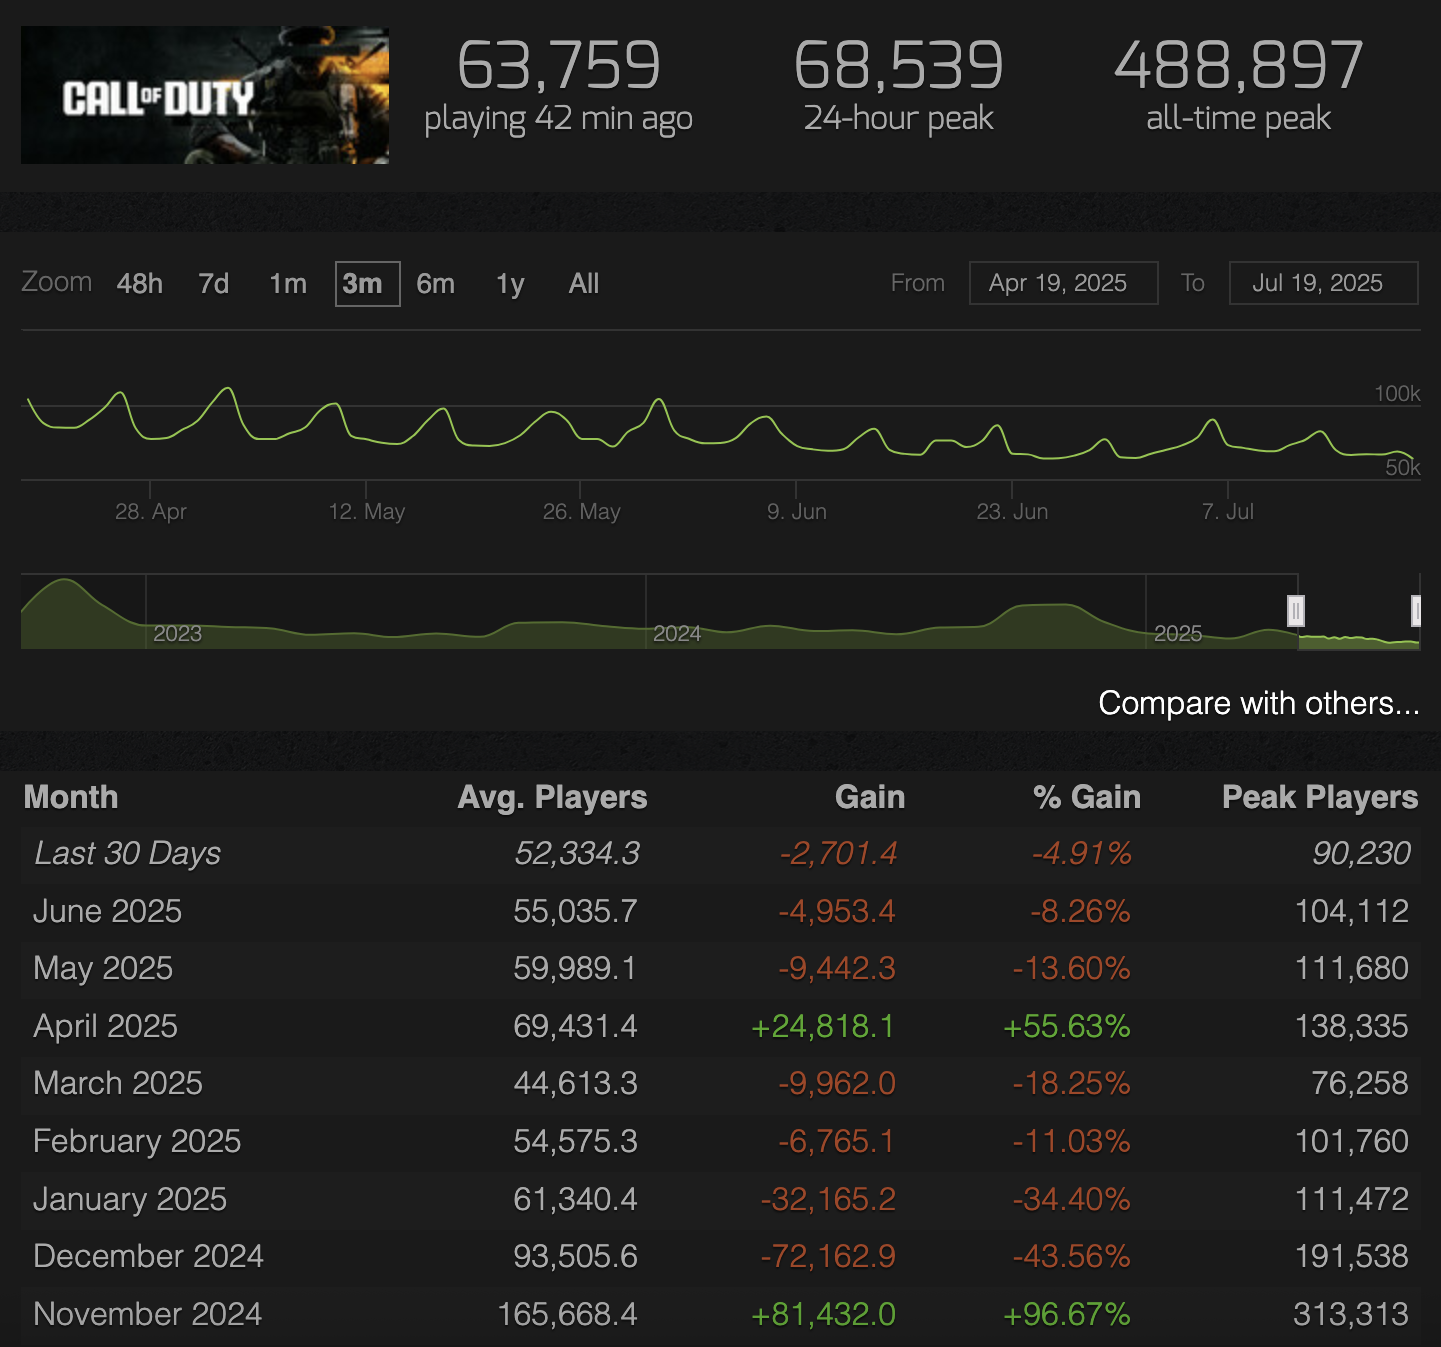Screen dimensions: 1441x1347
Task: Click peak players value 90,230
Action: click(1361, 853)
